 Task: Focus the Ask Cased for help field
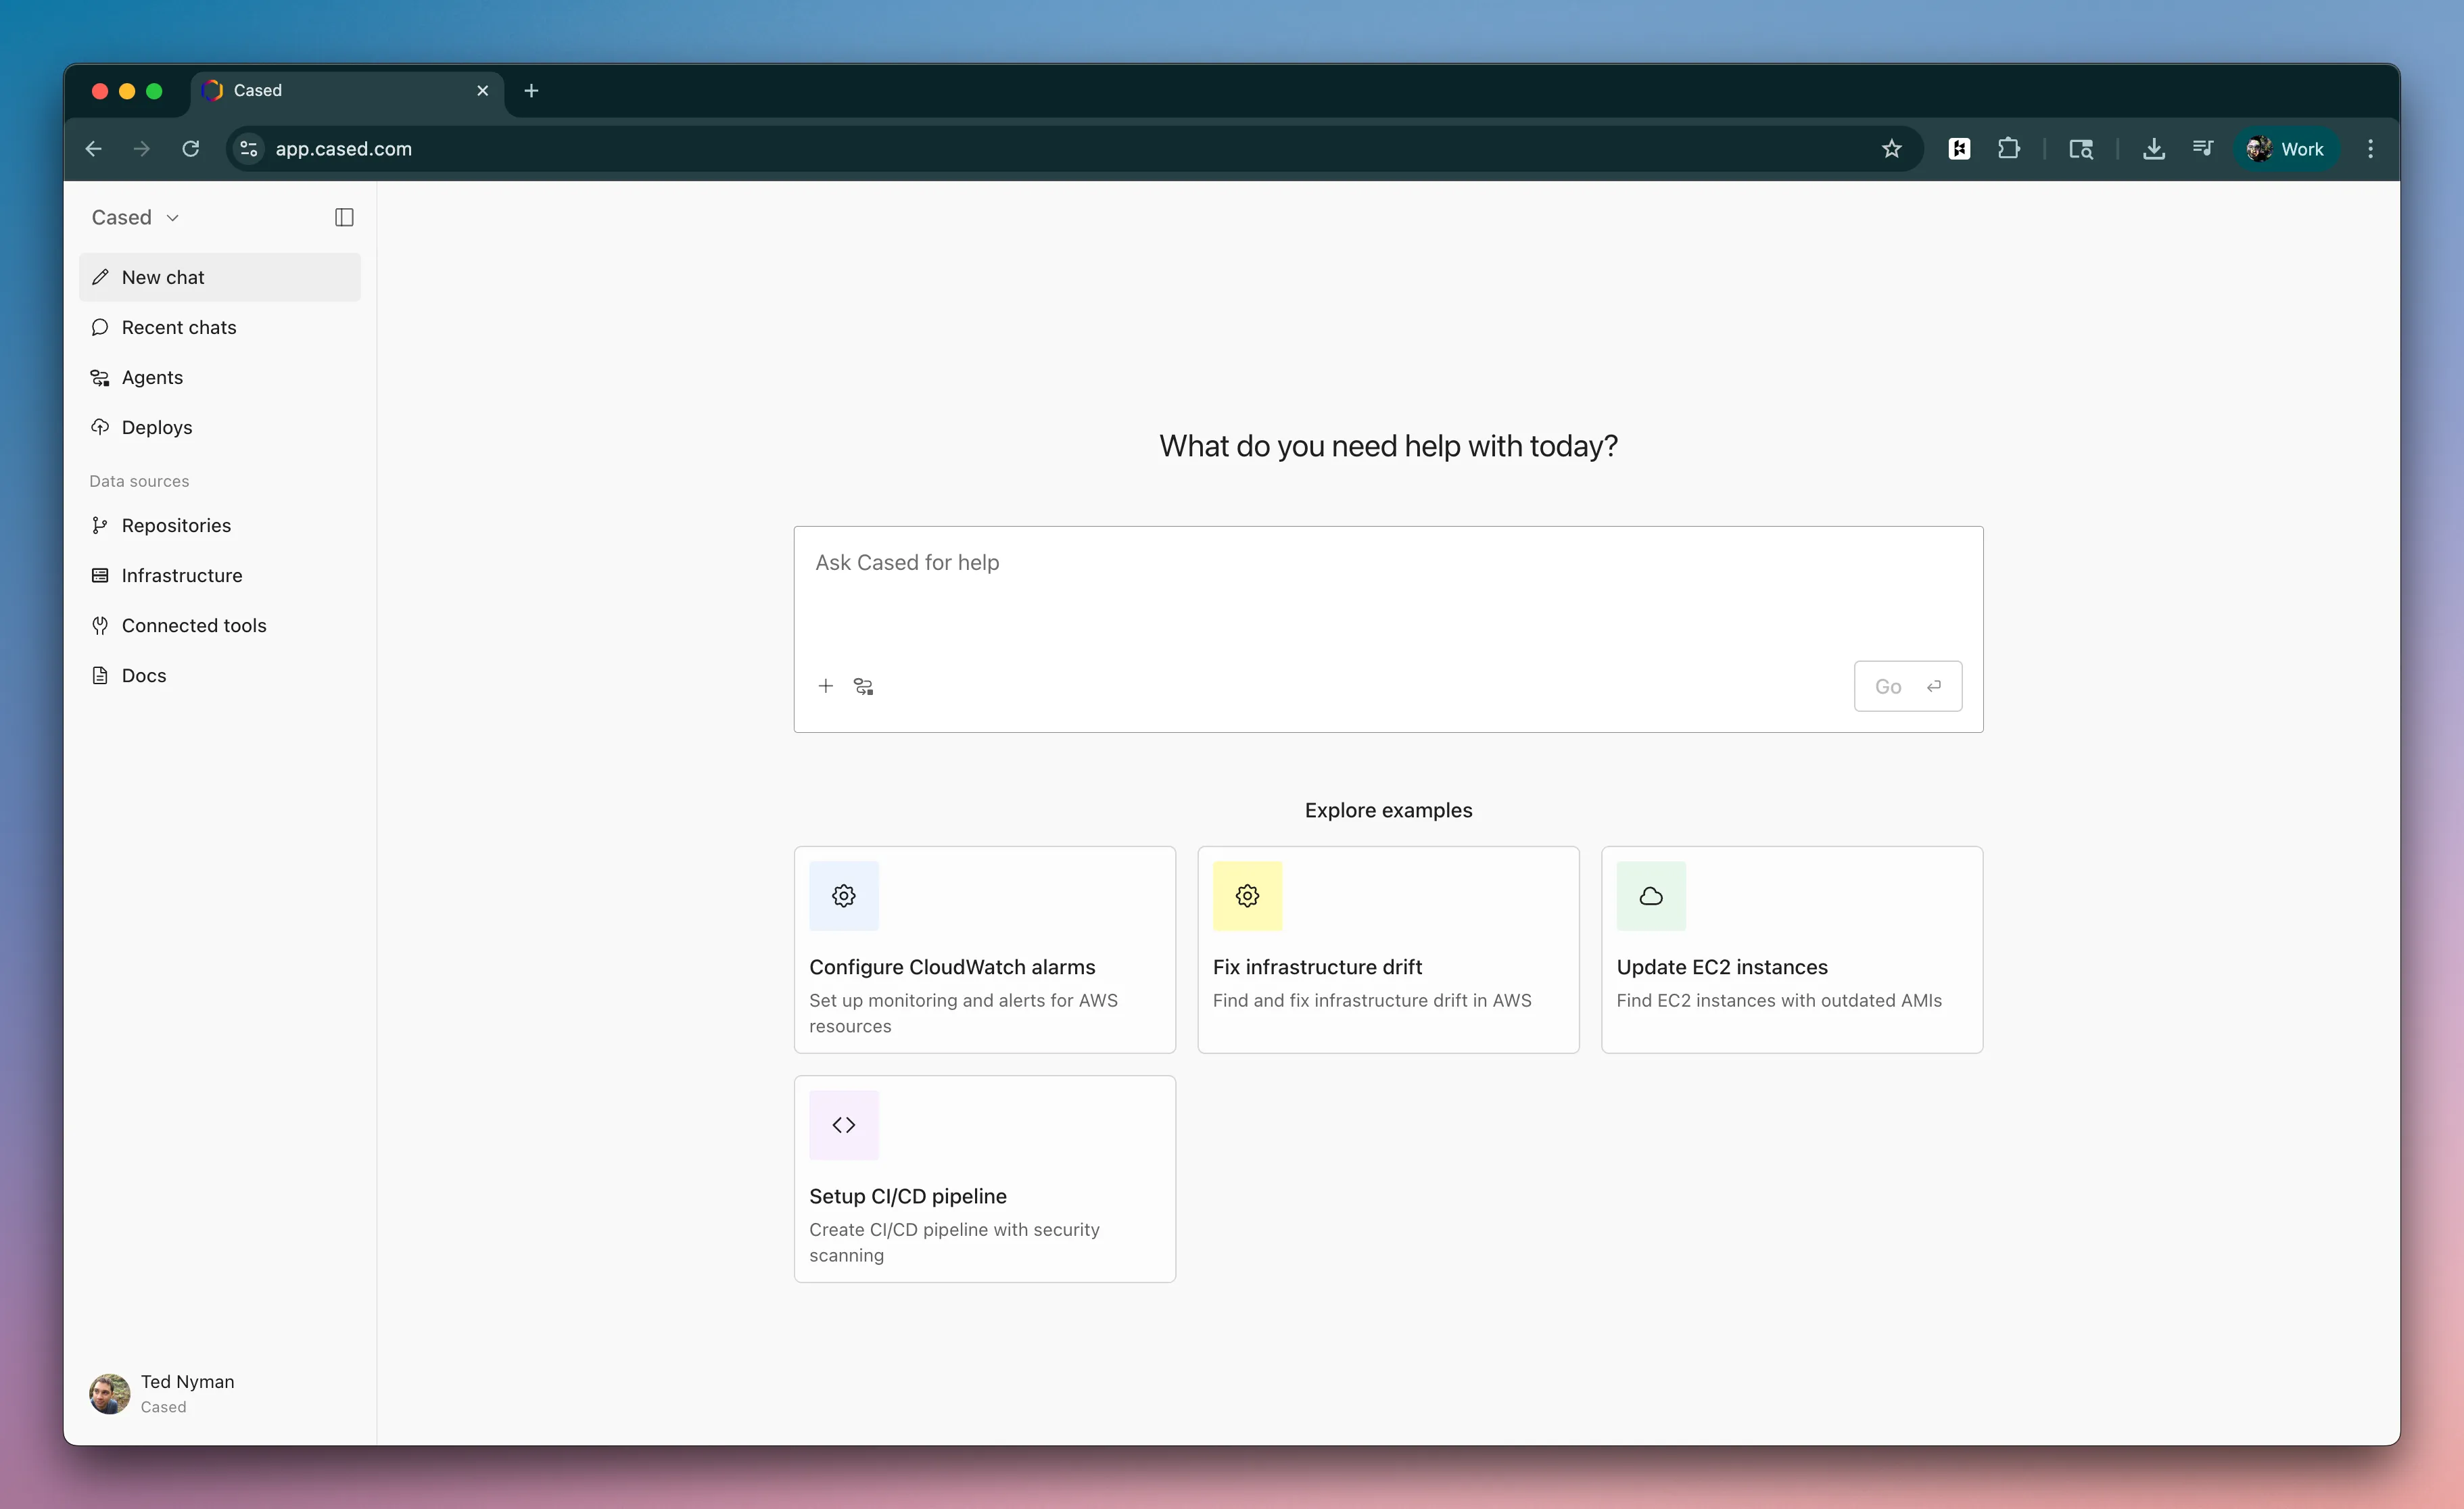pos(1387,590)
